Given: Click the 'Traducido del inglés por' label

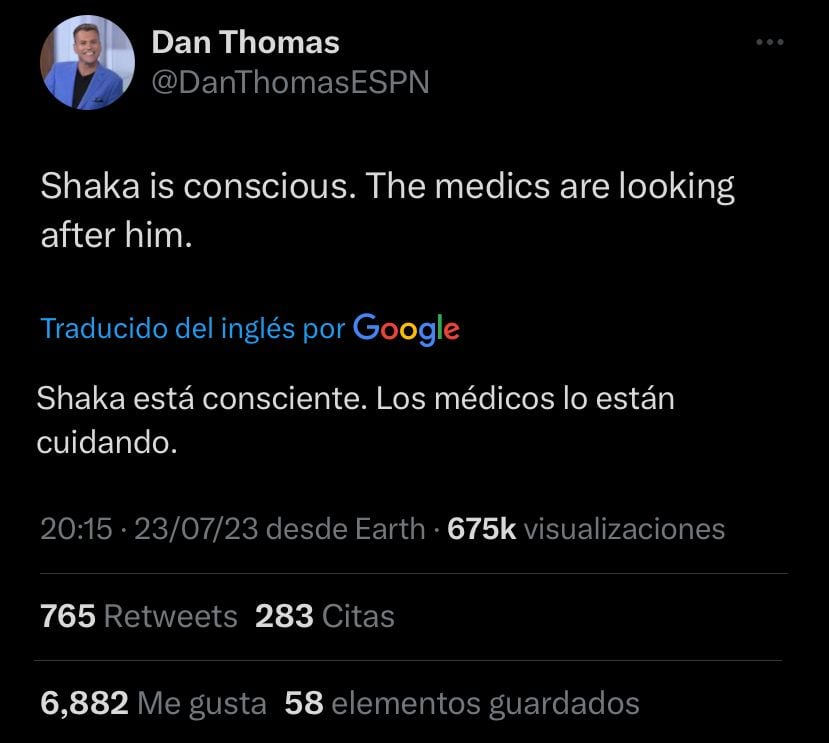Looking at the screenshot, I should pos(193,328).
